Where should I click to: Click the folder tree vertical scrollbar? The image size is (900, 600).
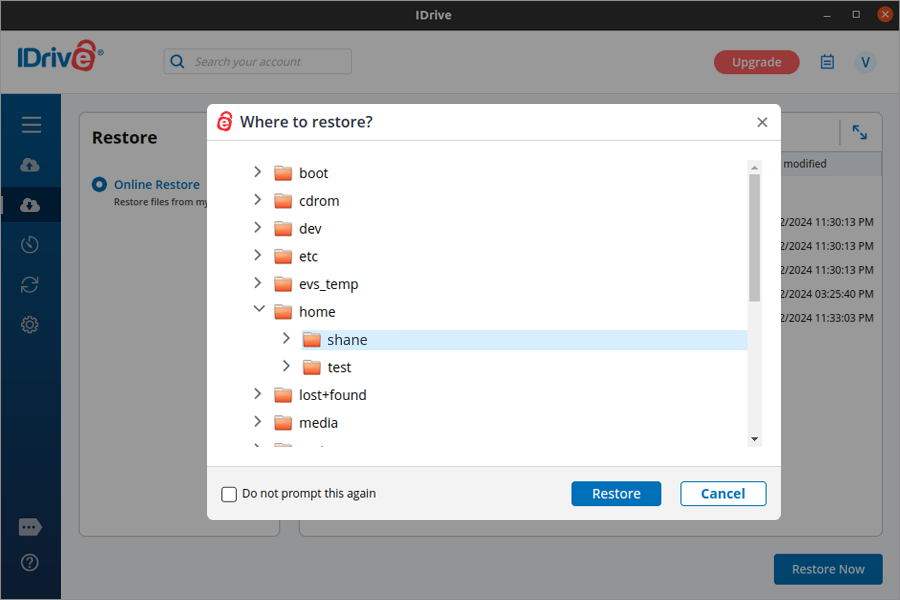point(755,238)
